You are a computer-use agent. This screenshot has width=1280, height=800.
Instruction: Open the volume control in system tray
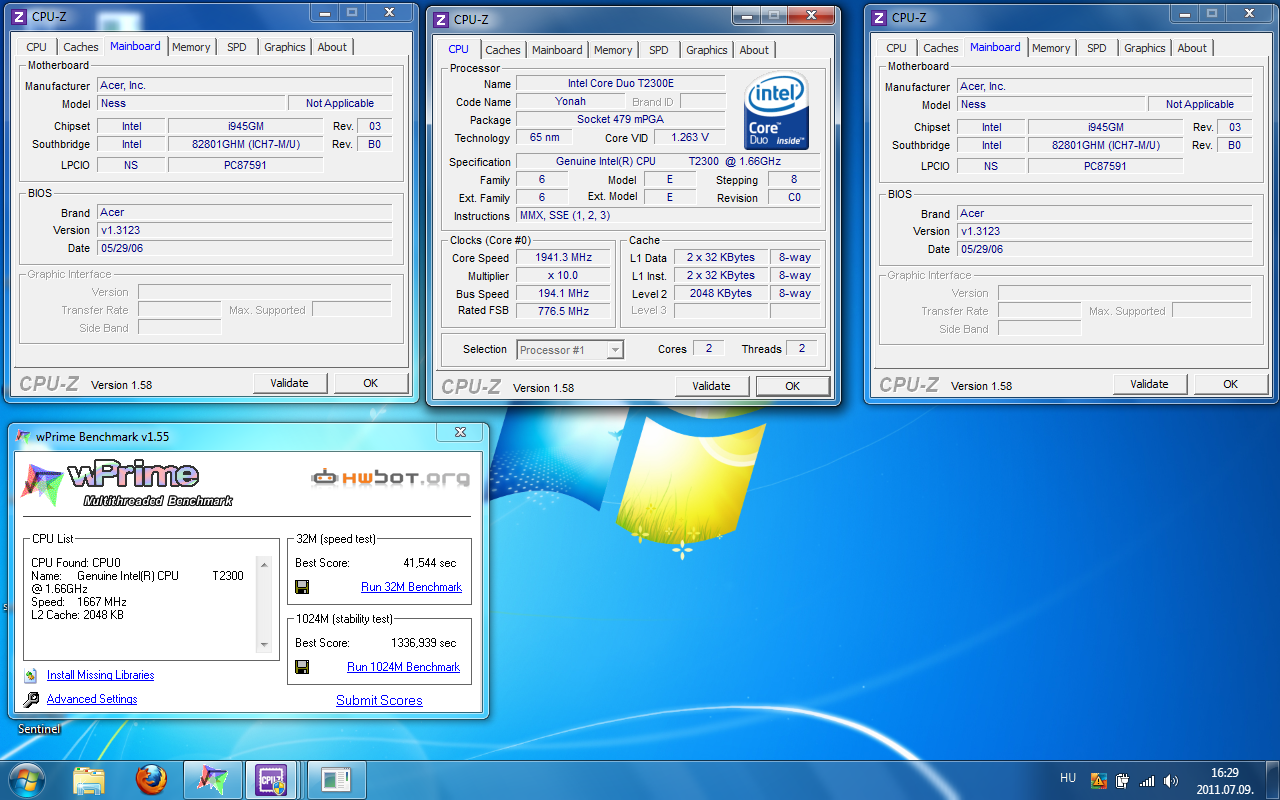1171,781
